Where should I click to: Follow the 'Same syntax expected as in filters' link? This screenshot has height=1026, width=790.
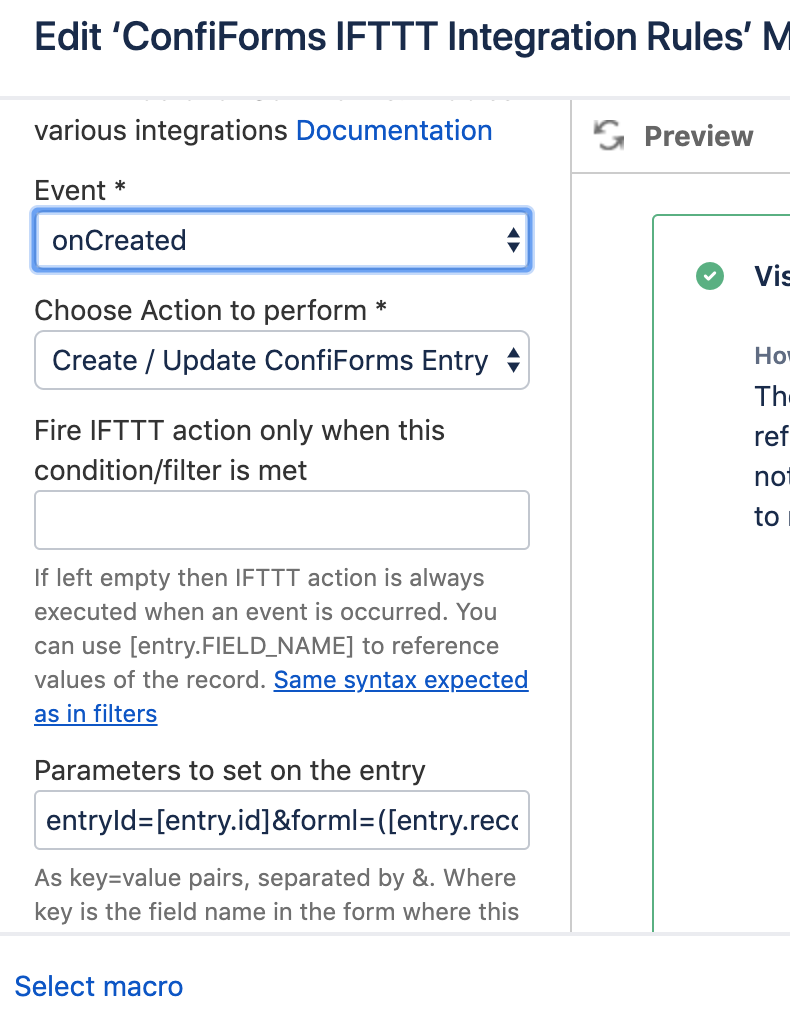tap(400, 680)
